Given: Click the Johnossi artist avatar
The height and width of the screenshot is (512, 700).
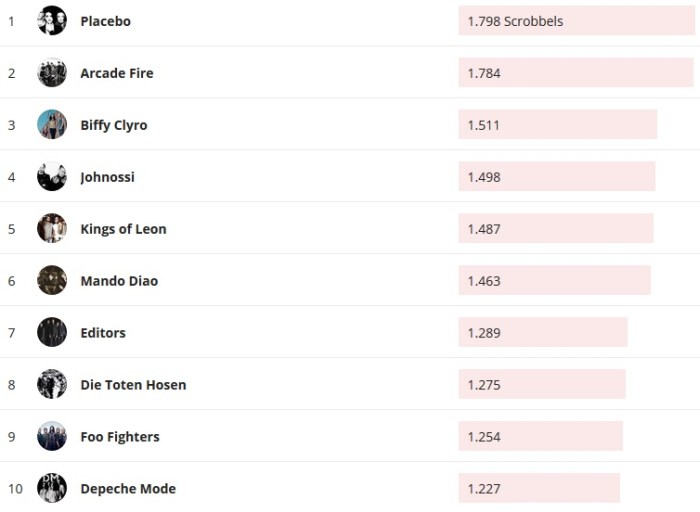Looking at the screenshot, I should point(52,177).
